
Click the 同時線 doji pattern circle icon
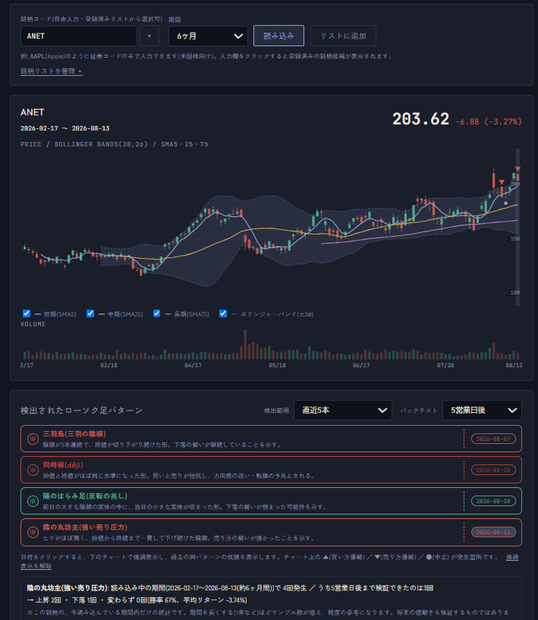(33, 470)
